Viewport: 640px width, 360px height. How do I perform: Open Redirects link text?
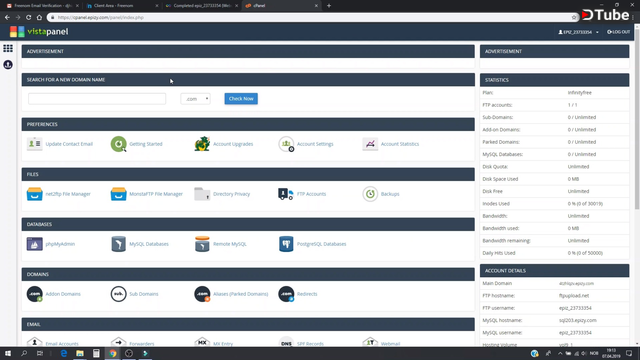point(307,294)
